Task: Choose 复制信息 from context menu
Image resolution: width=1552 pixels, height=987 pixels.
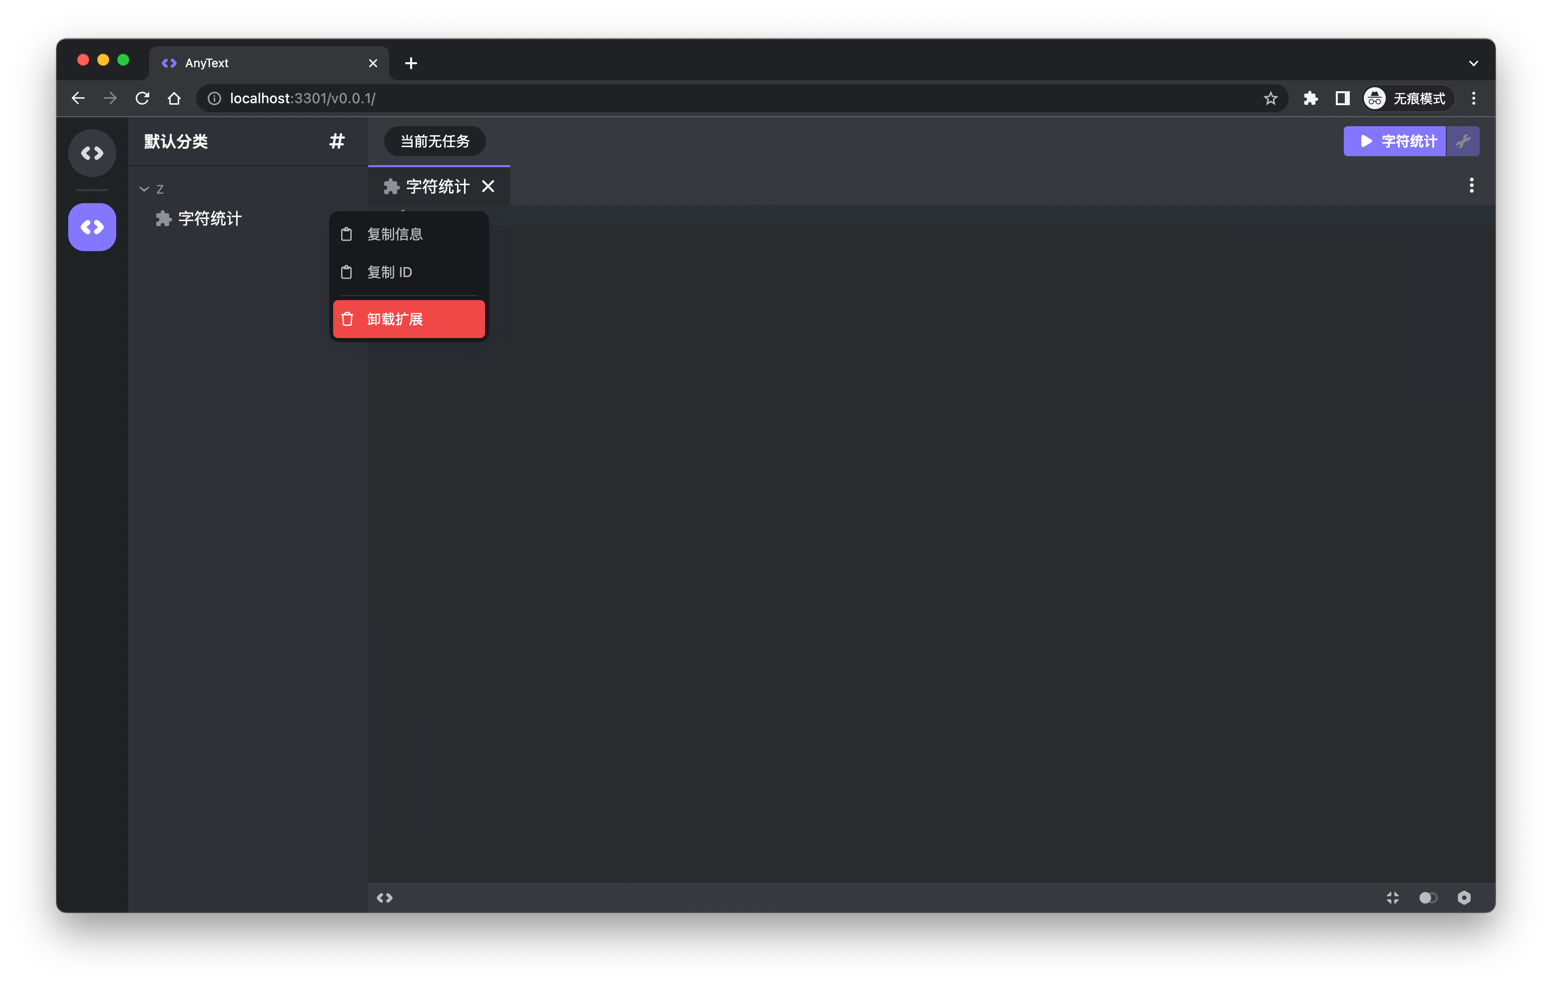Action: point(409,234)
